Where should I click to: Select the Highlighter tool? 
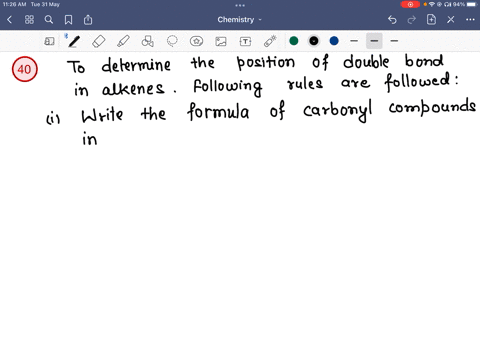pyautogui.click(x=123, y=41)
